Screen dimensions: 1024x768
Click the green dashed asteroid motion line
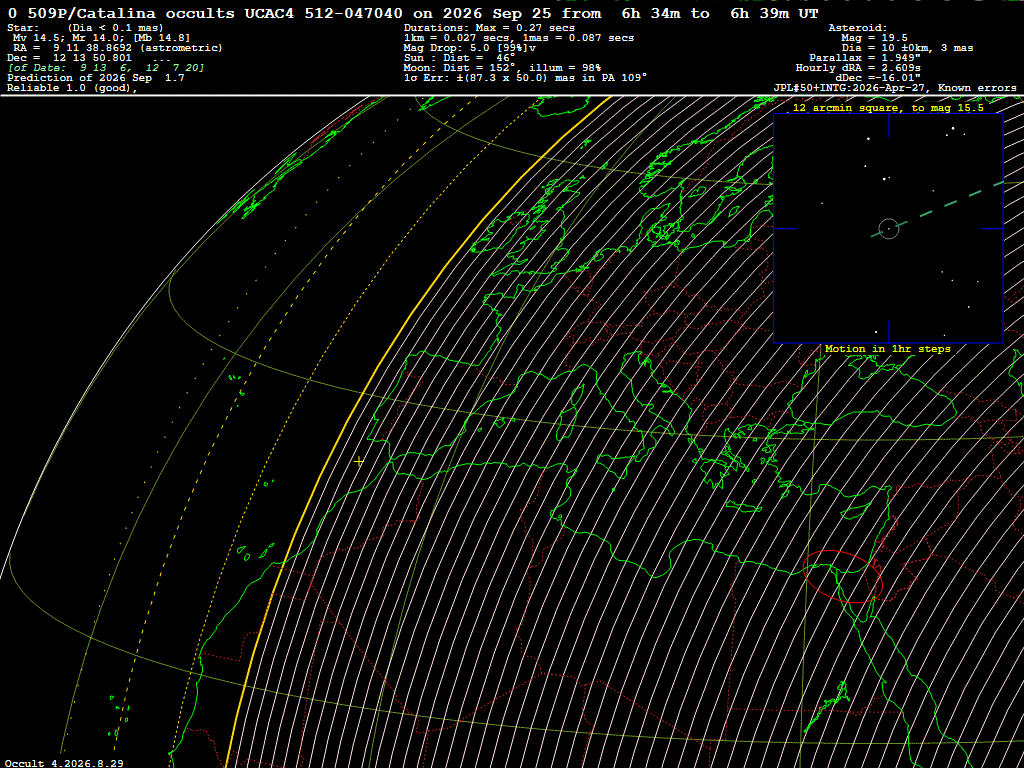[938, 209]
